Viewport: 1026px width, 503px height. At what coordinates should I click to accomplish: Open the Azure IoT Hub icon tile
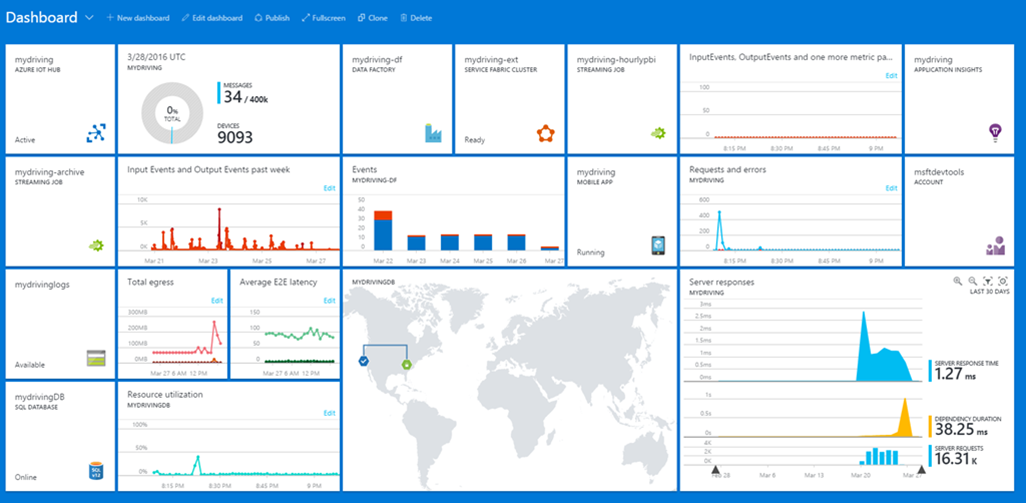click(x=97, y=132)
